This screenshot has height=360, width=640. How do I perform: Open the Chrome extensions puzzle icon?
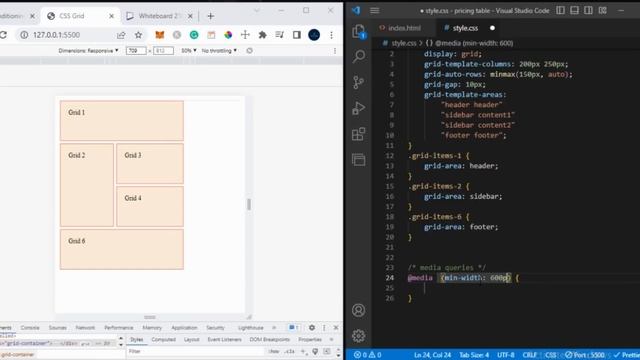coord(262,35)
